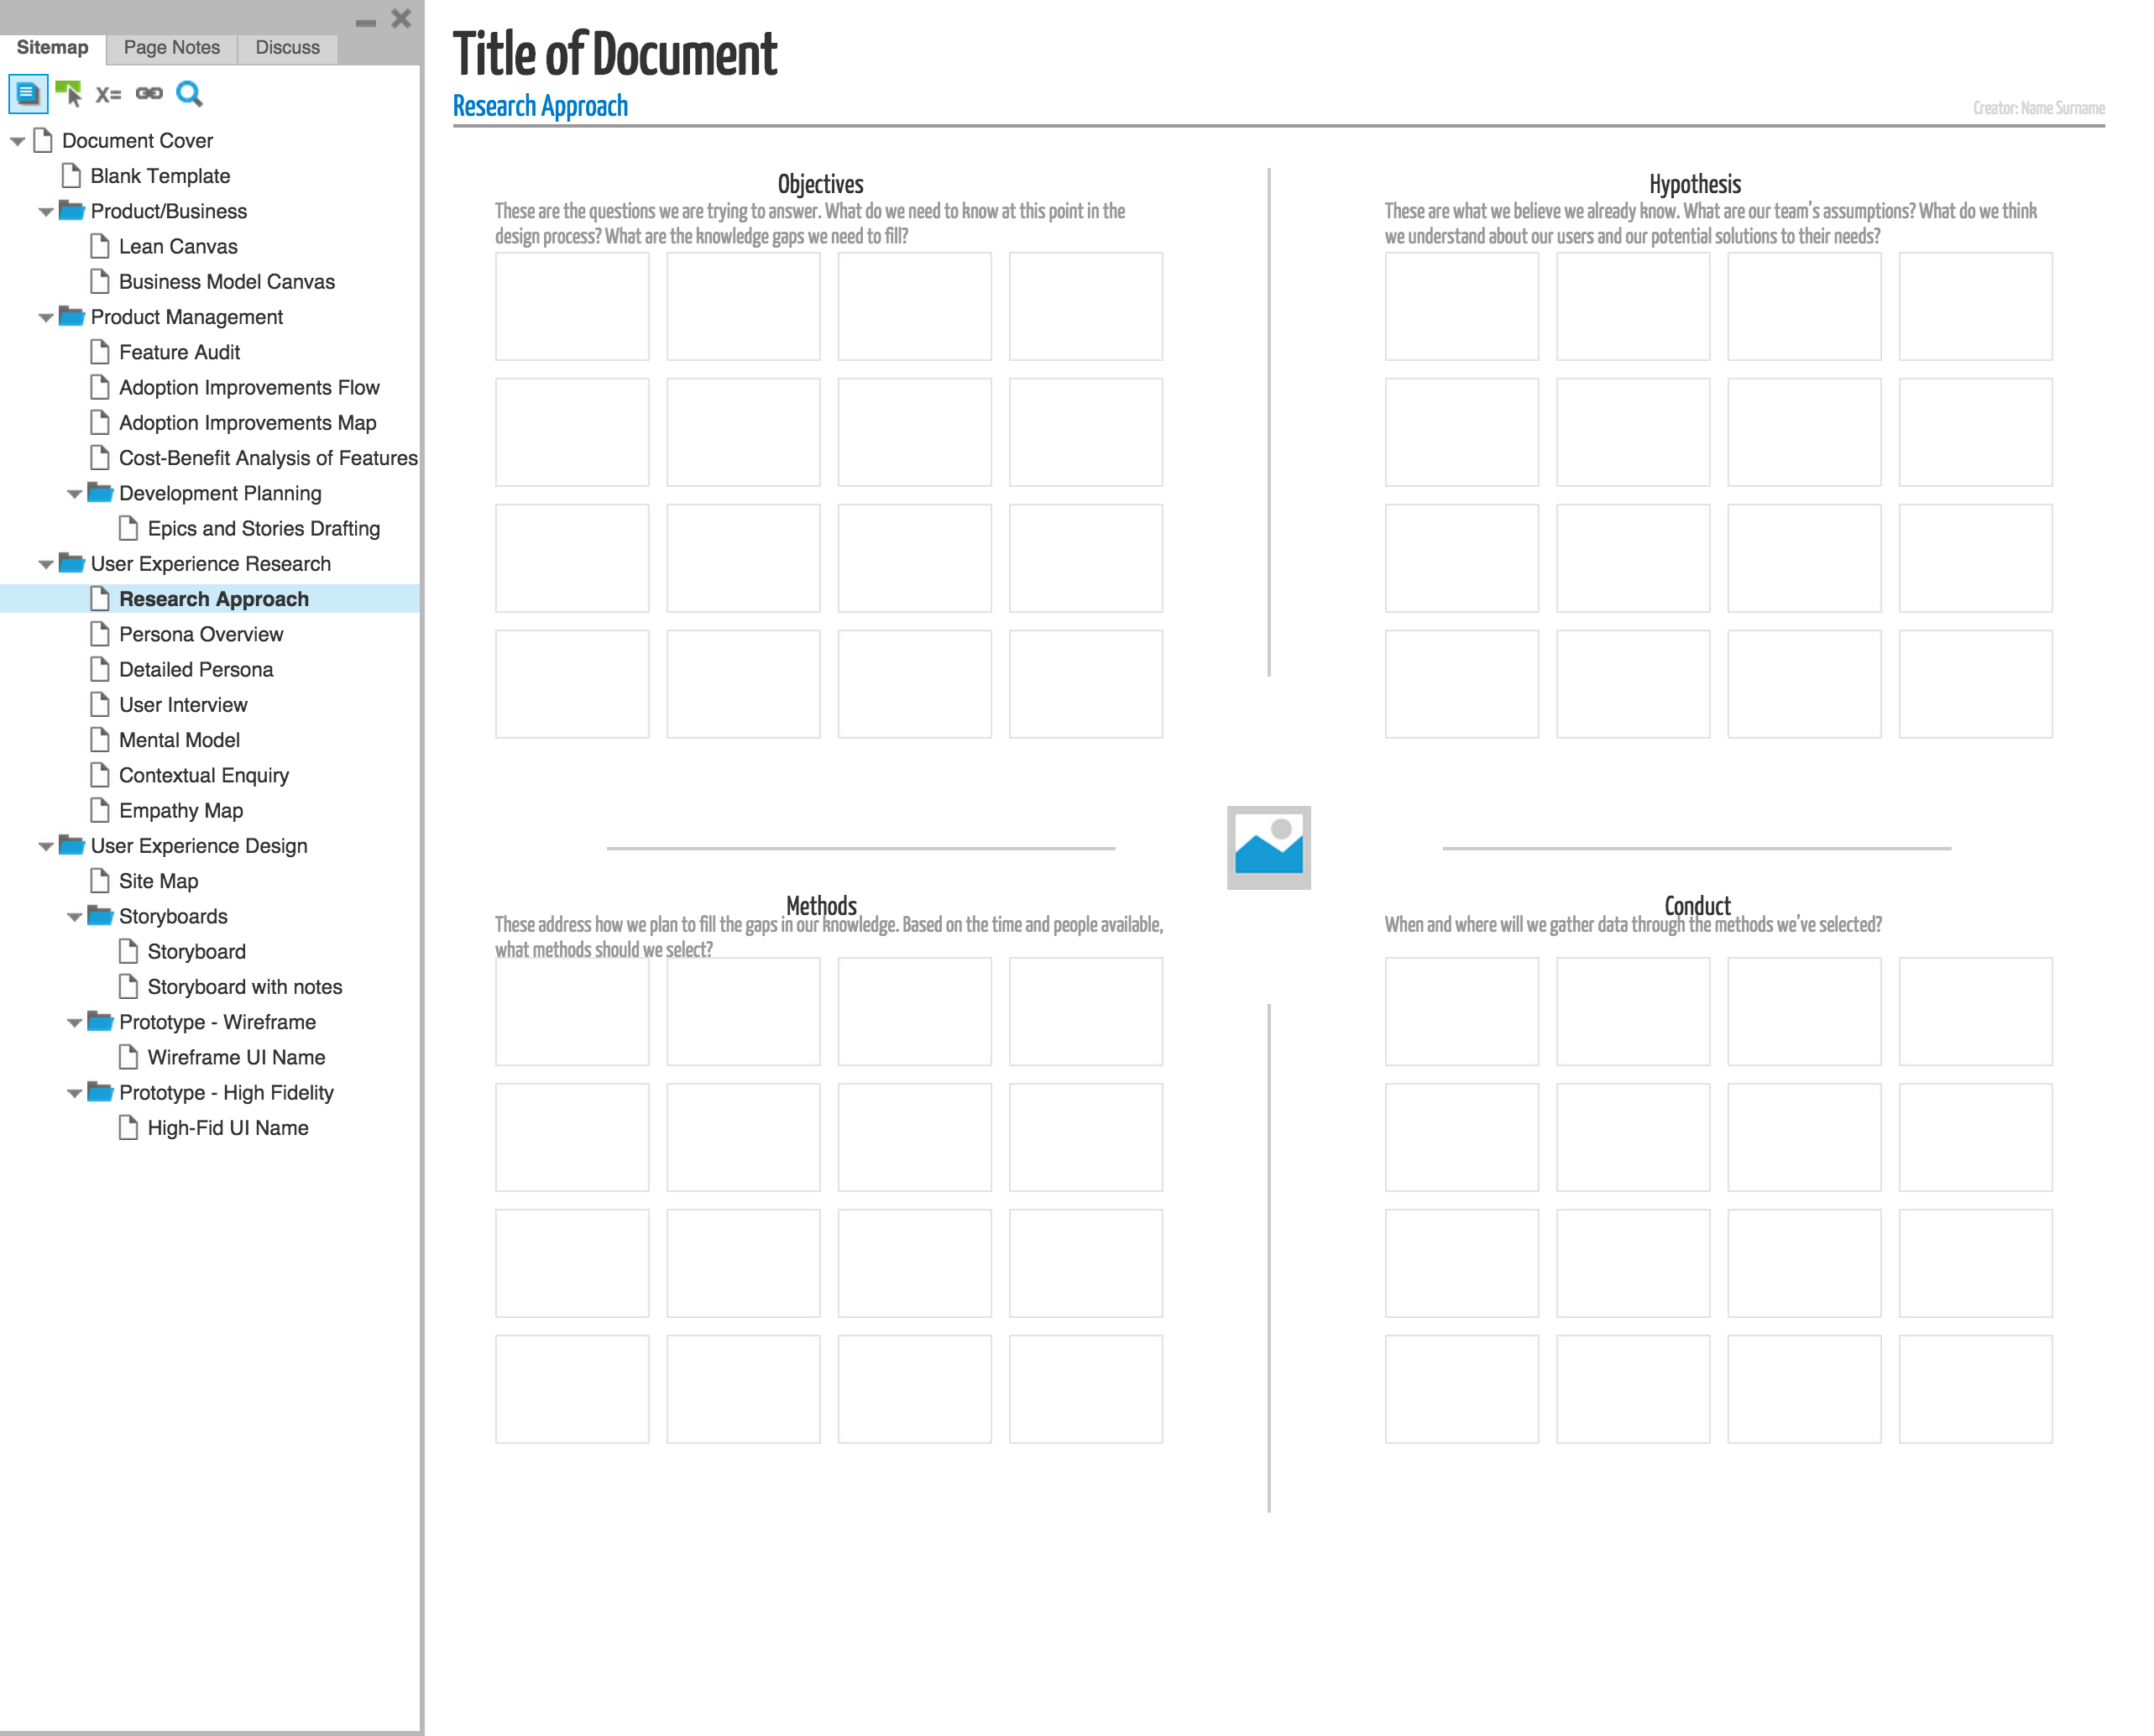Click the Lean Canvas page icon
Viewport: 2154px width, 1736px height.
click(100, 246)
